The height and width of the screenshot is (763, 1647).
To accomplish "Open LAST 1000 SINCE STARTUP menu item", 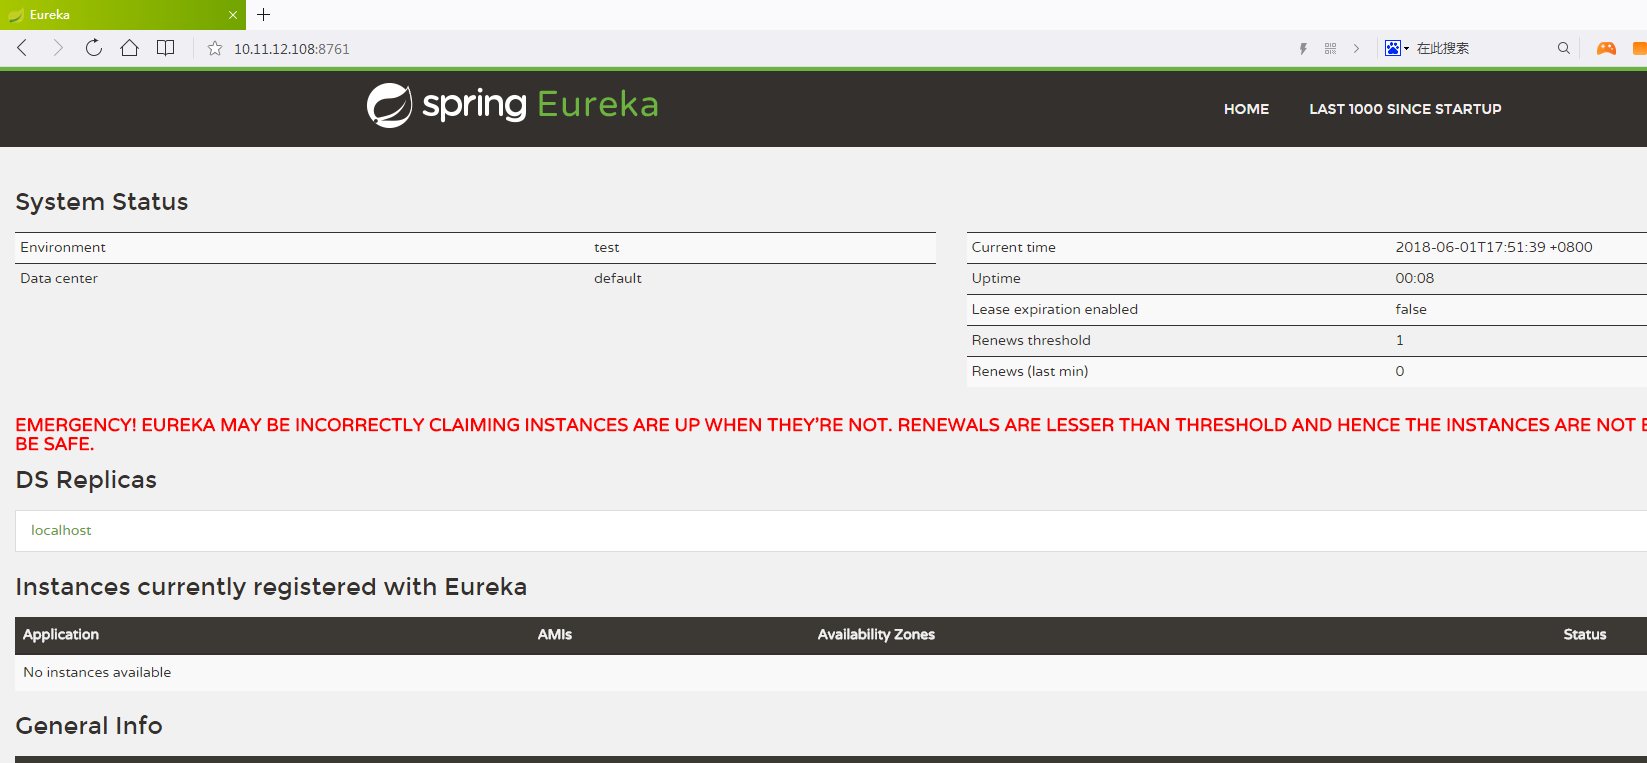I will coord(1405,109).
